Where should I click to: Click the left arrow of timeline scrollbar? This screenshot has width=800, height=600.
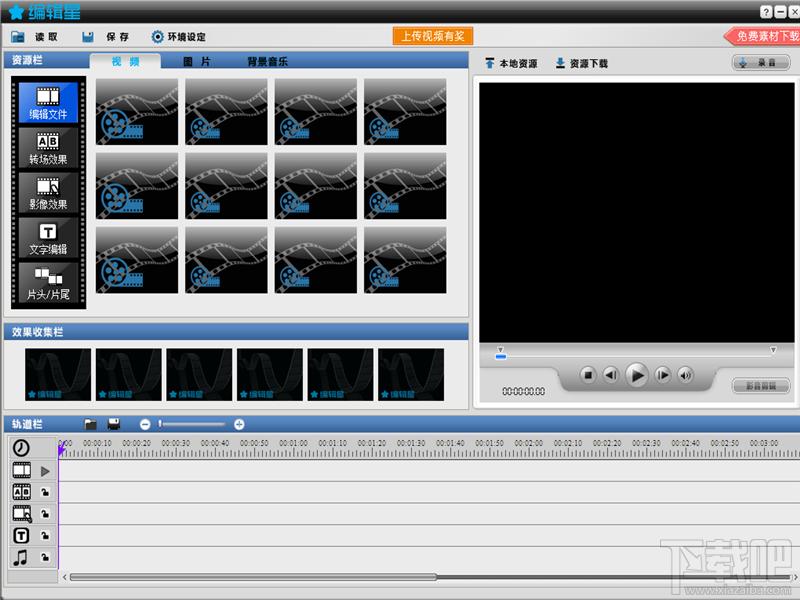64,577
